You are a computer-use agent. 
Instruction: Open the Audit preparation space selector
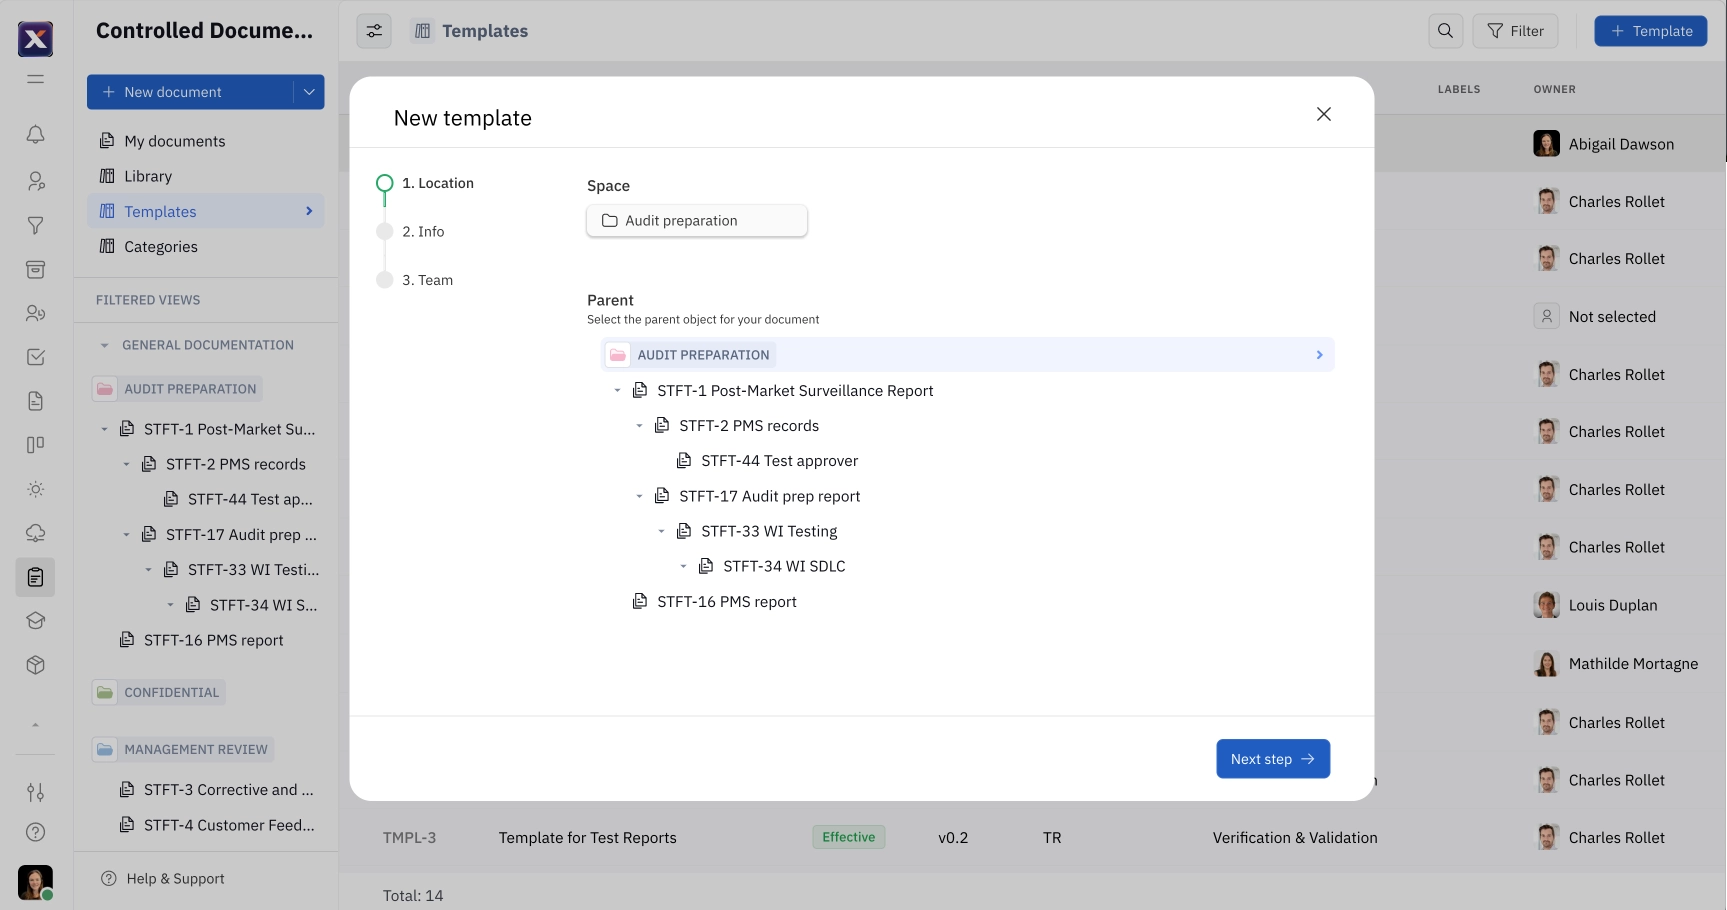[696, 221]
